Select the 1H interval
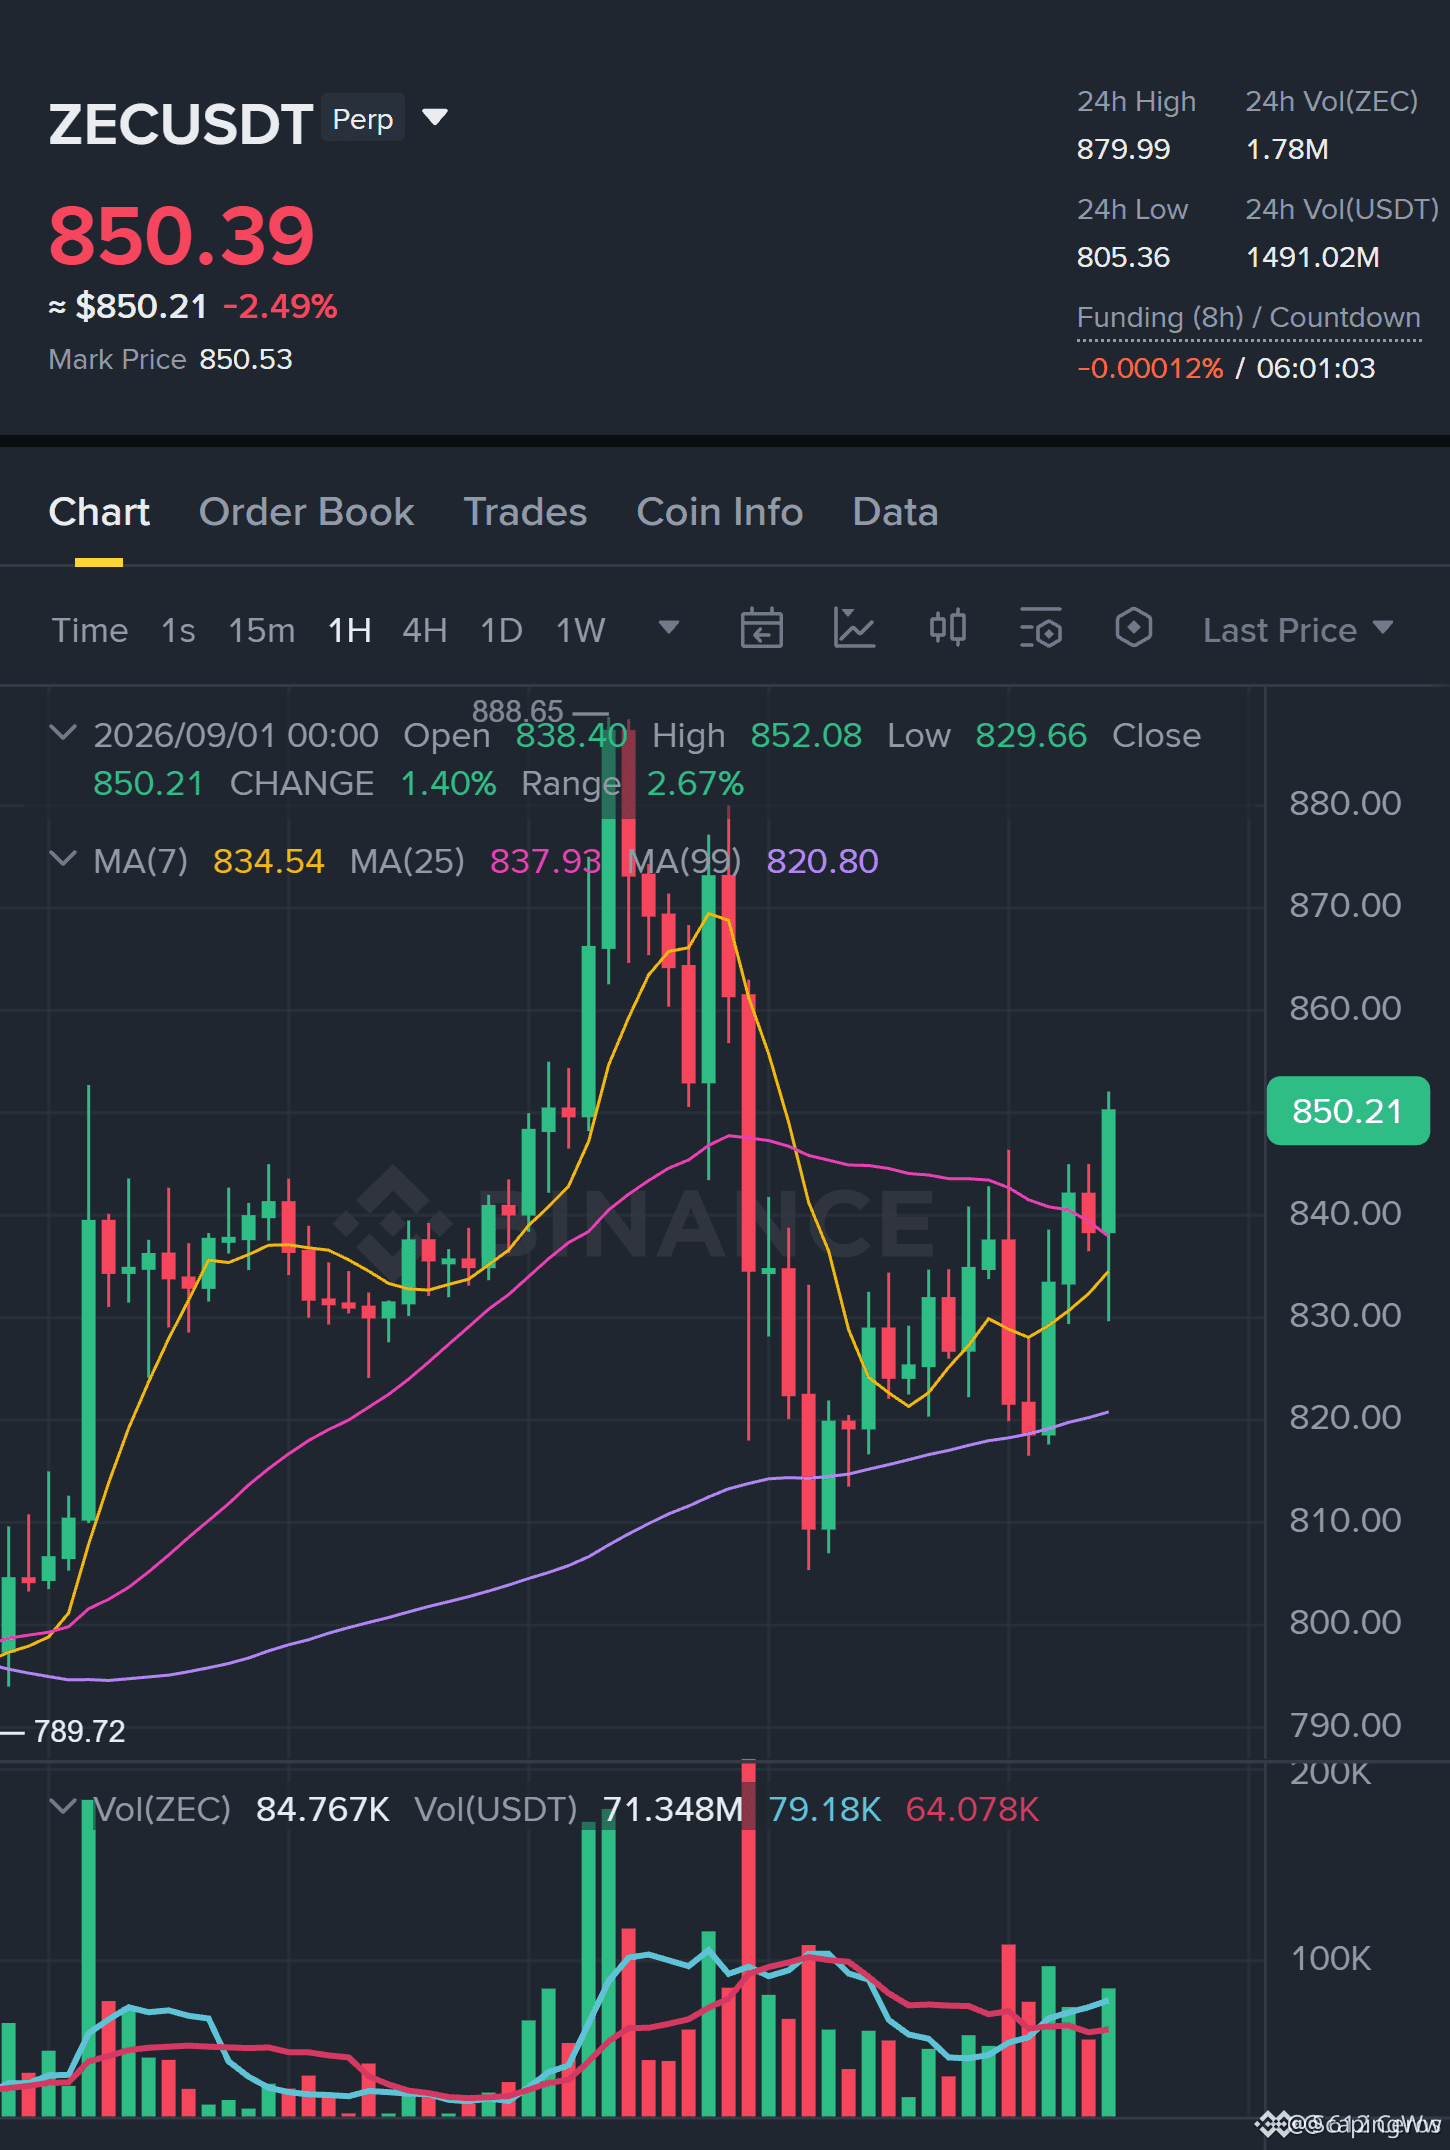Image resolution: width=1450 pixels, height=2150 pixels. (x=350, y=630)
